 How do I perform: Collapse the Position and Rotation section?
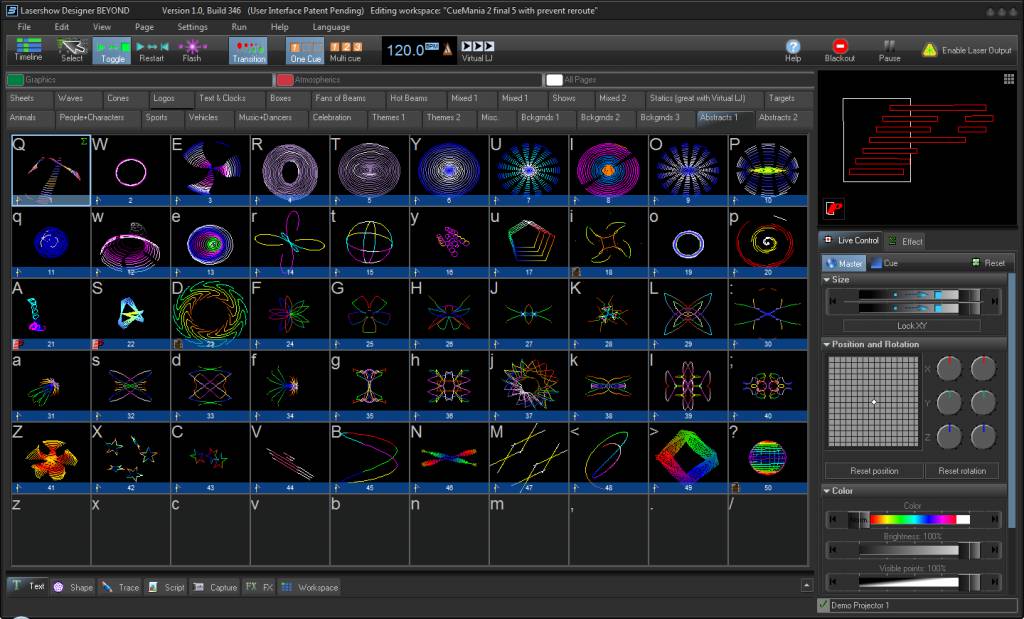pos(827,344)
